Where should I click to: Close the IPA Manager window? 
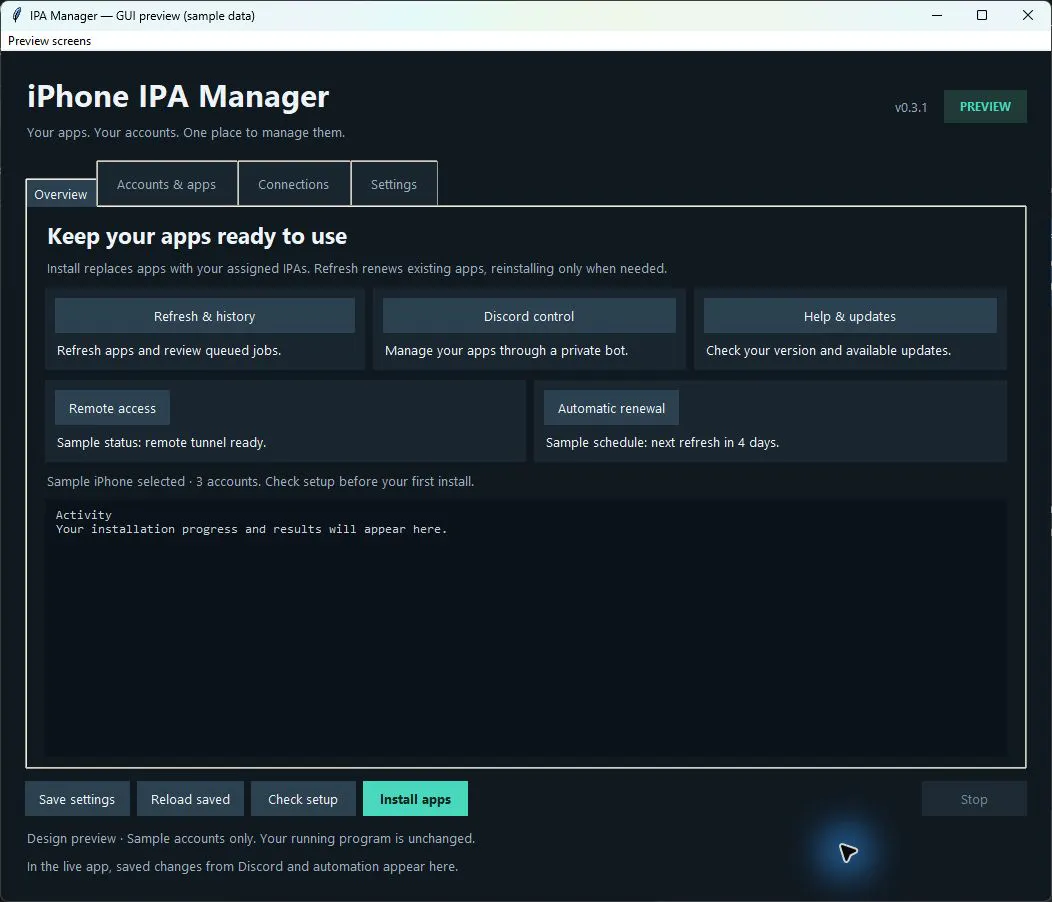coord(1027,15)
